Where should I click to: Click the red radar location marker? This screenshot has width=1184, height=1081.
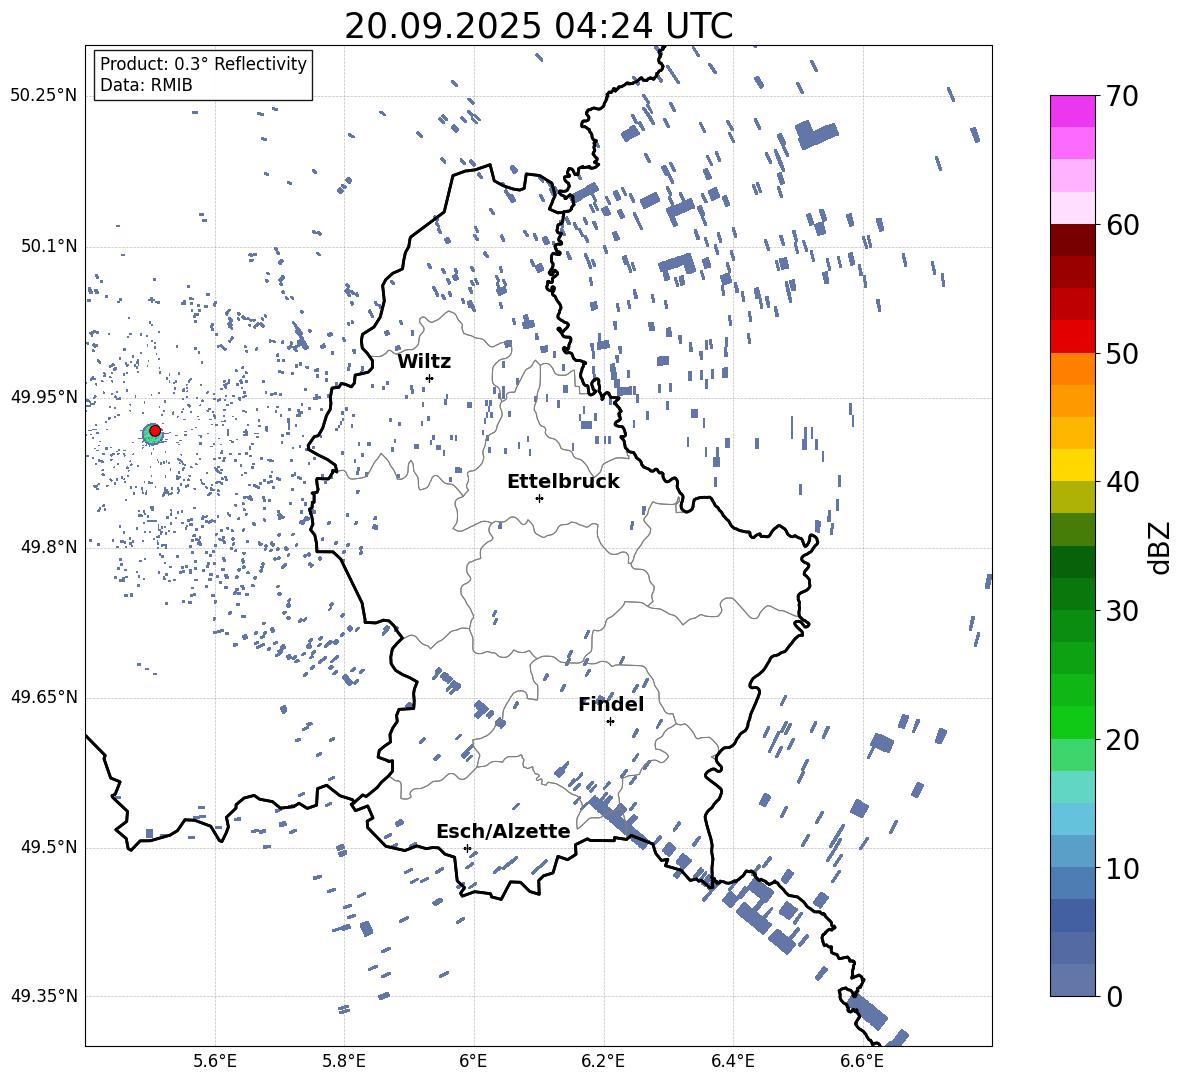tap(155, 431)
